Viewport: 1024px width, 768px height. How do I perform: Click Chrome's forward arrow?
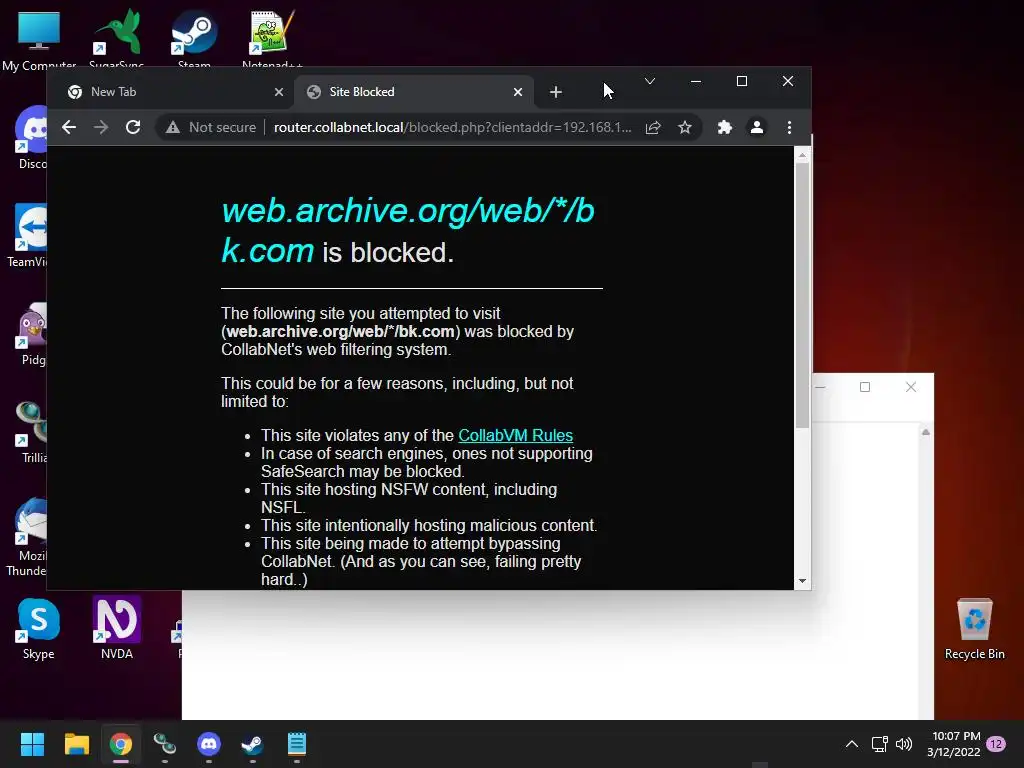click(x=101, y=127)
